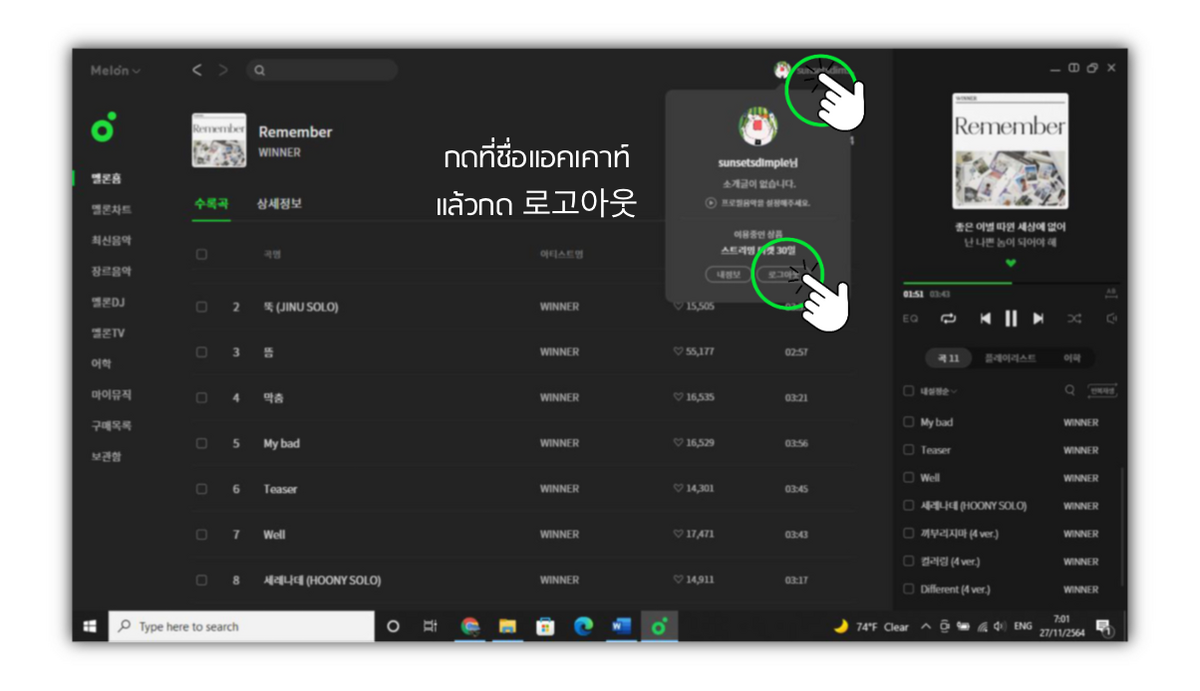Expand the Melon dropdown menu

[116, 71]
